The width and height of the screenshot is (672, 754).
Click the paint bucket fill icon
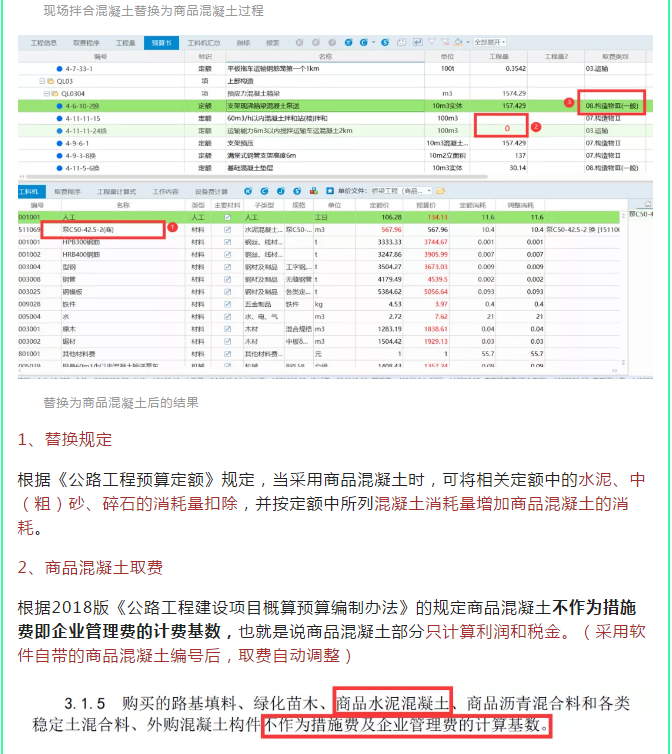click(458, 42)
